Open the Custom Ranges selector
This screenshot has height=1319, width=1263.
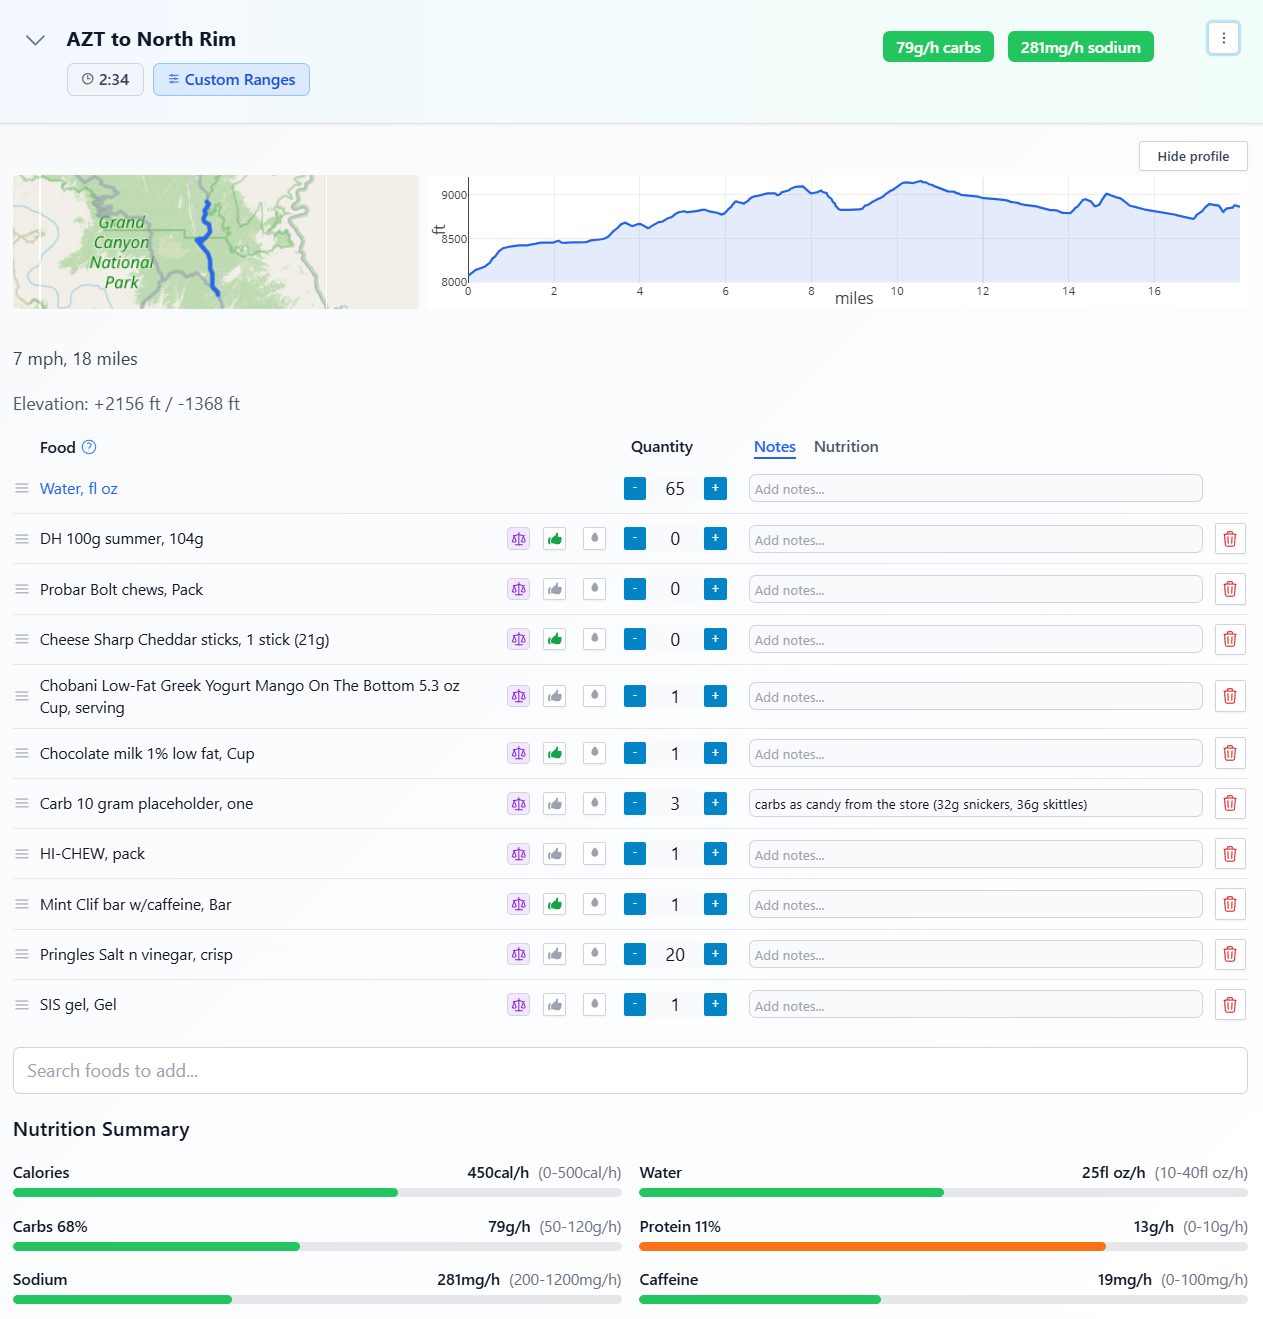coord(231,79)
